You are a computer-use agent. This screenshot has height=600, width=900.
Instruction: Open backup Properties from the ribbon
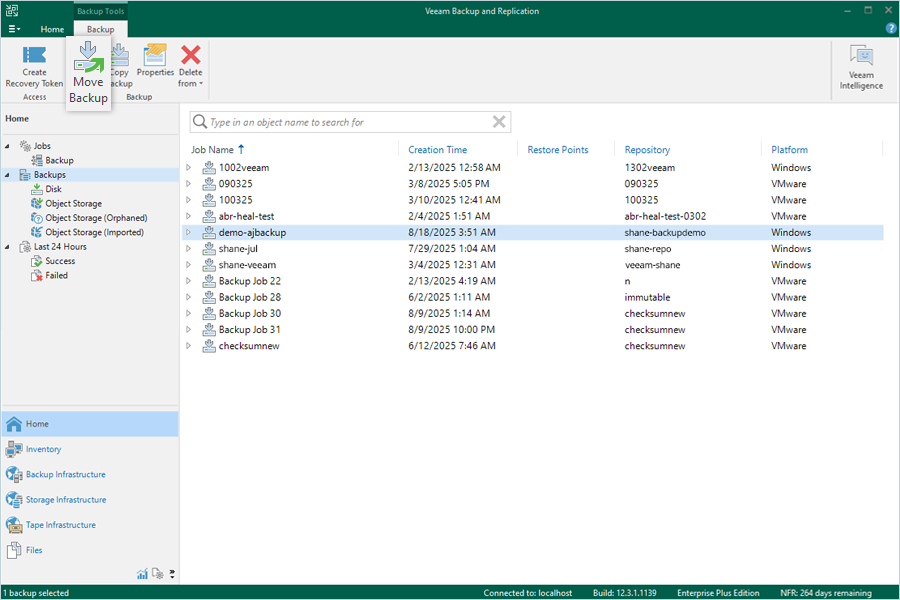(x=155, y=61)
